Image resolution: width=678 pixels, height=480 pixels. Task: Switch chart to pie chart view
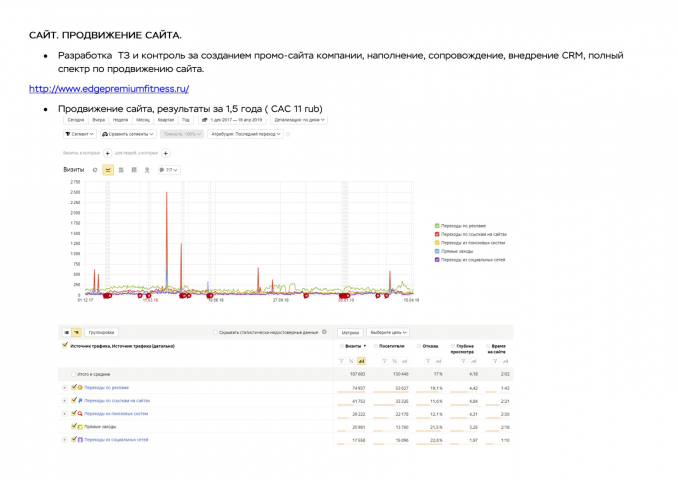point(95,170)
